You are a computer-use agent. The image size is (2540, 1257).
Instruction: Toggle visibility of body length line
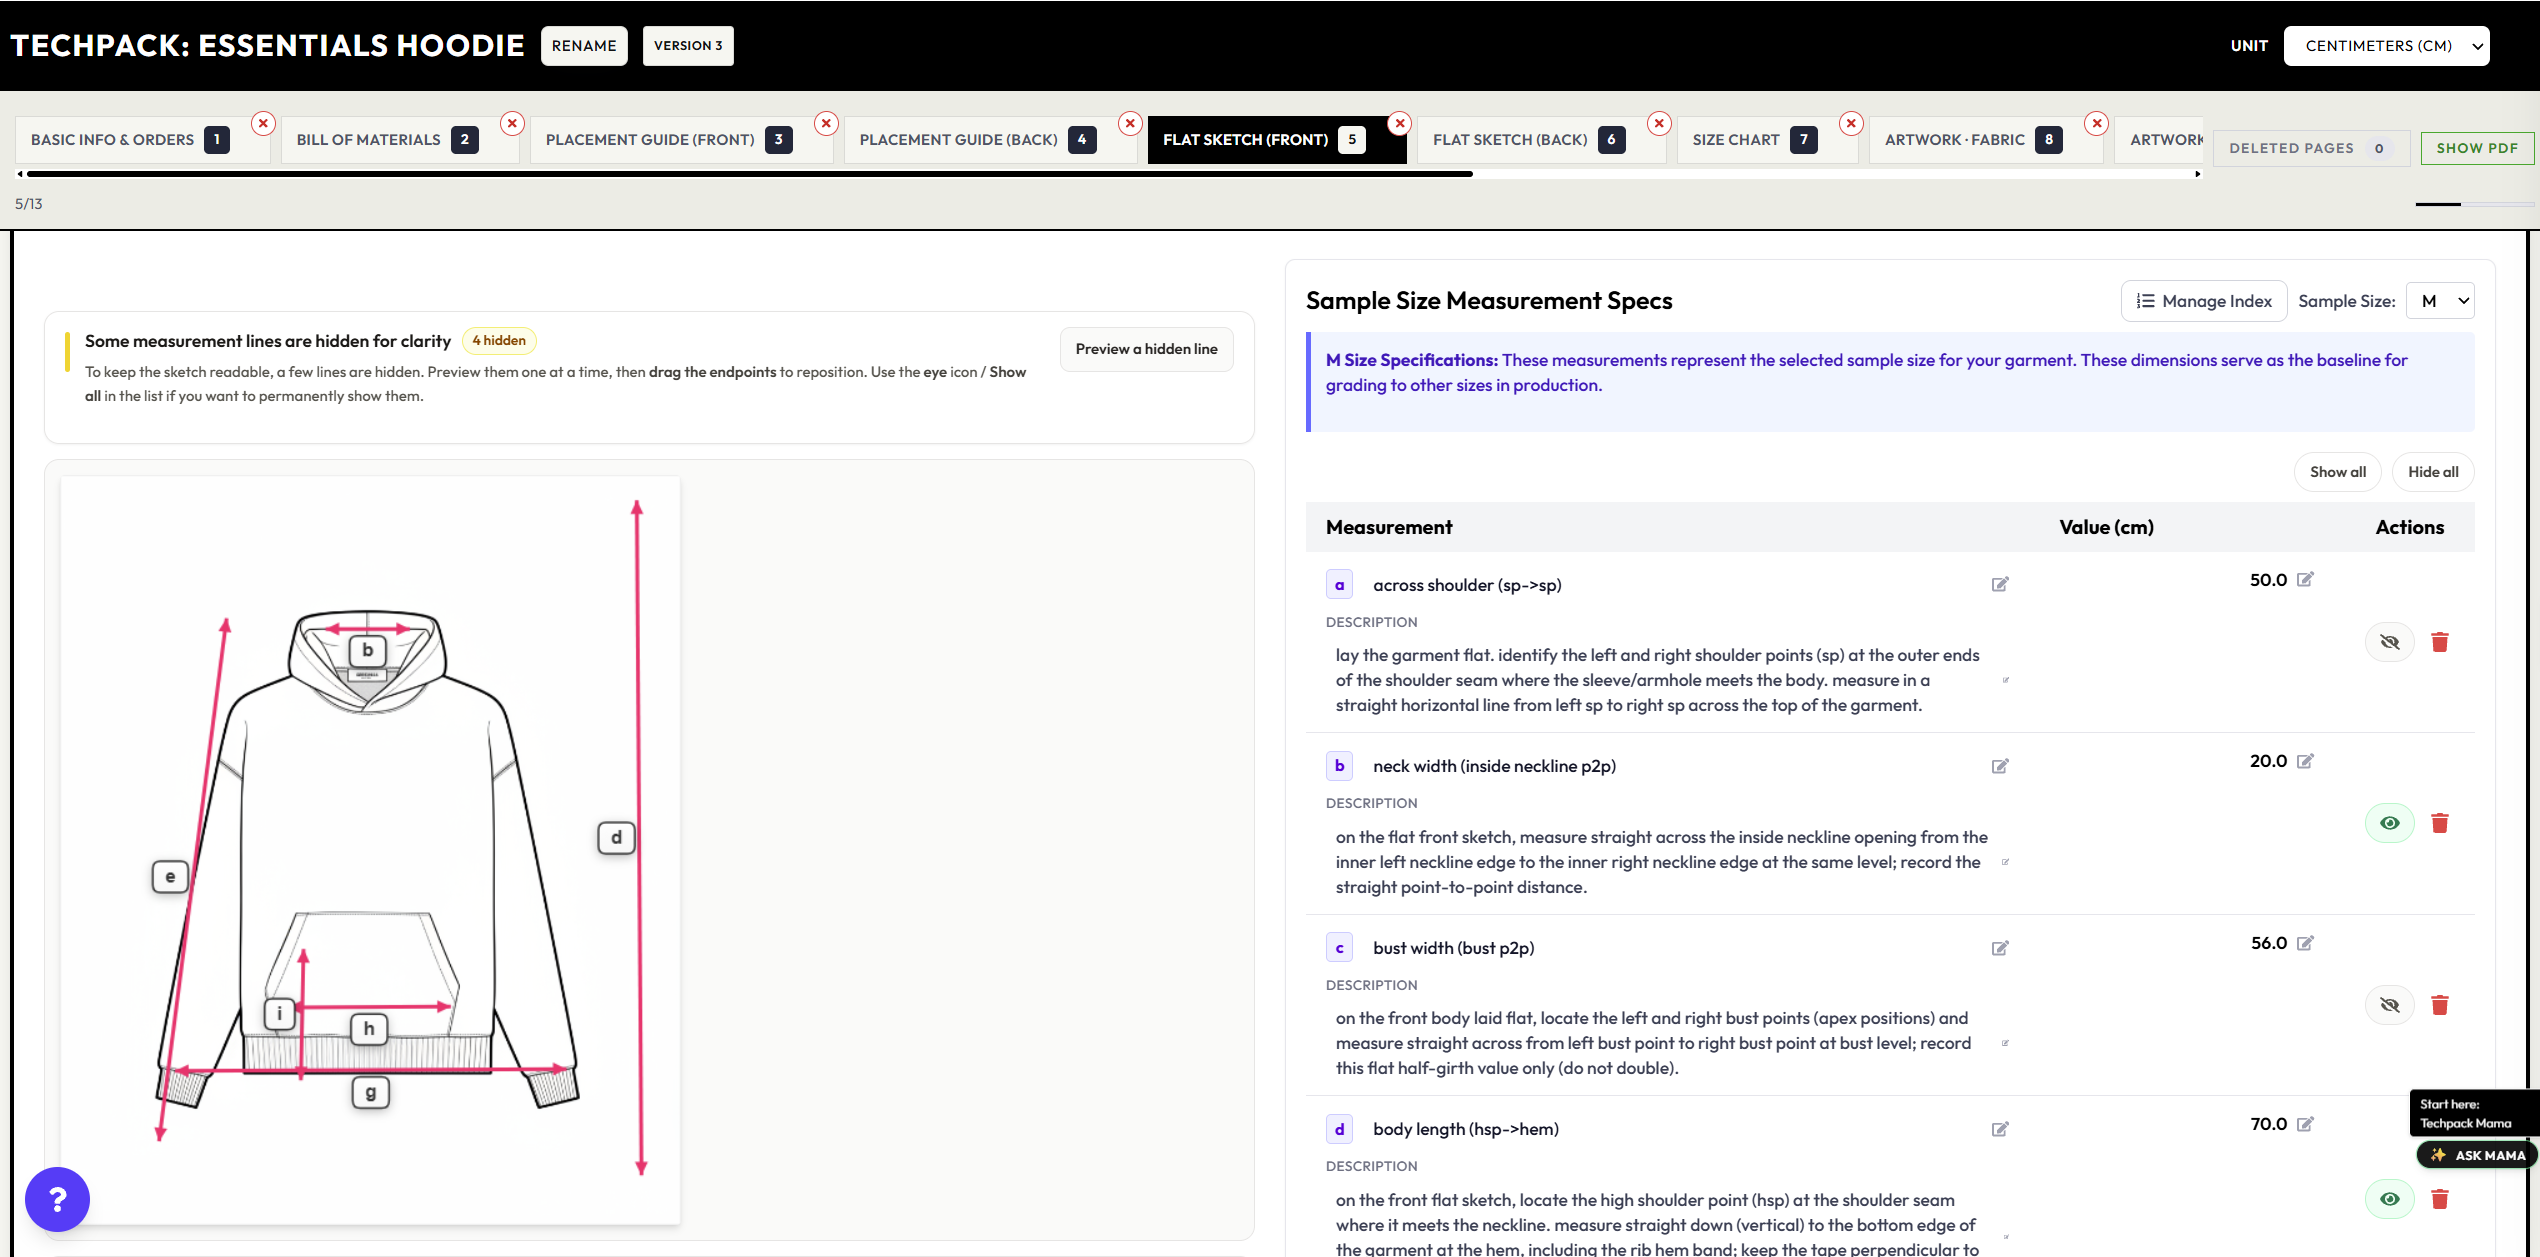[2389, 1199]
